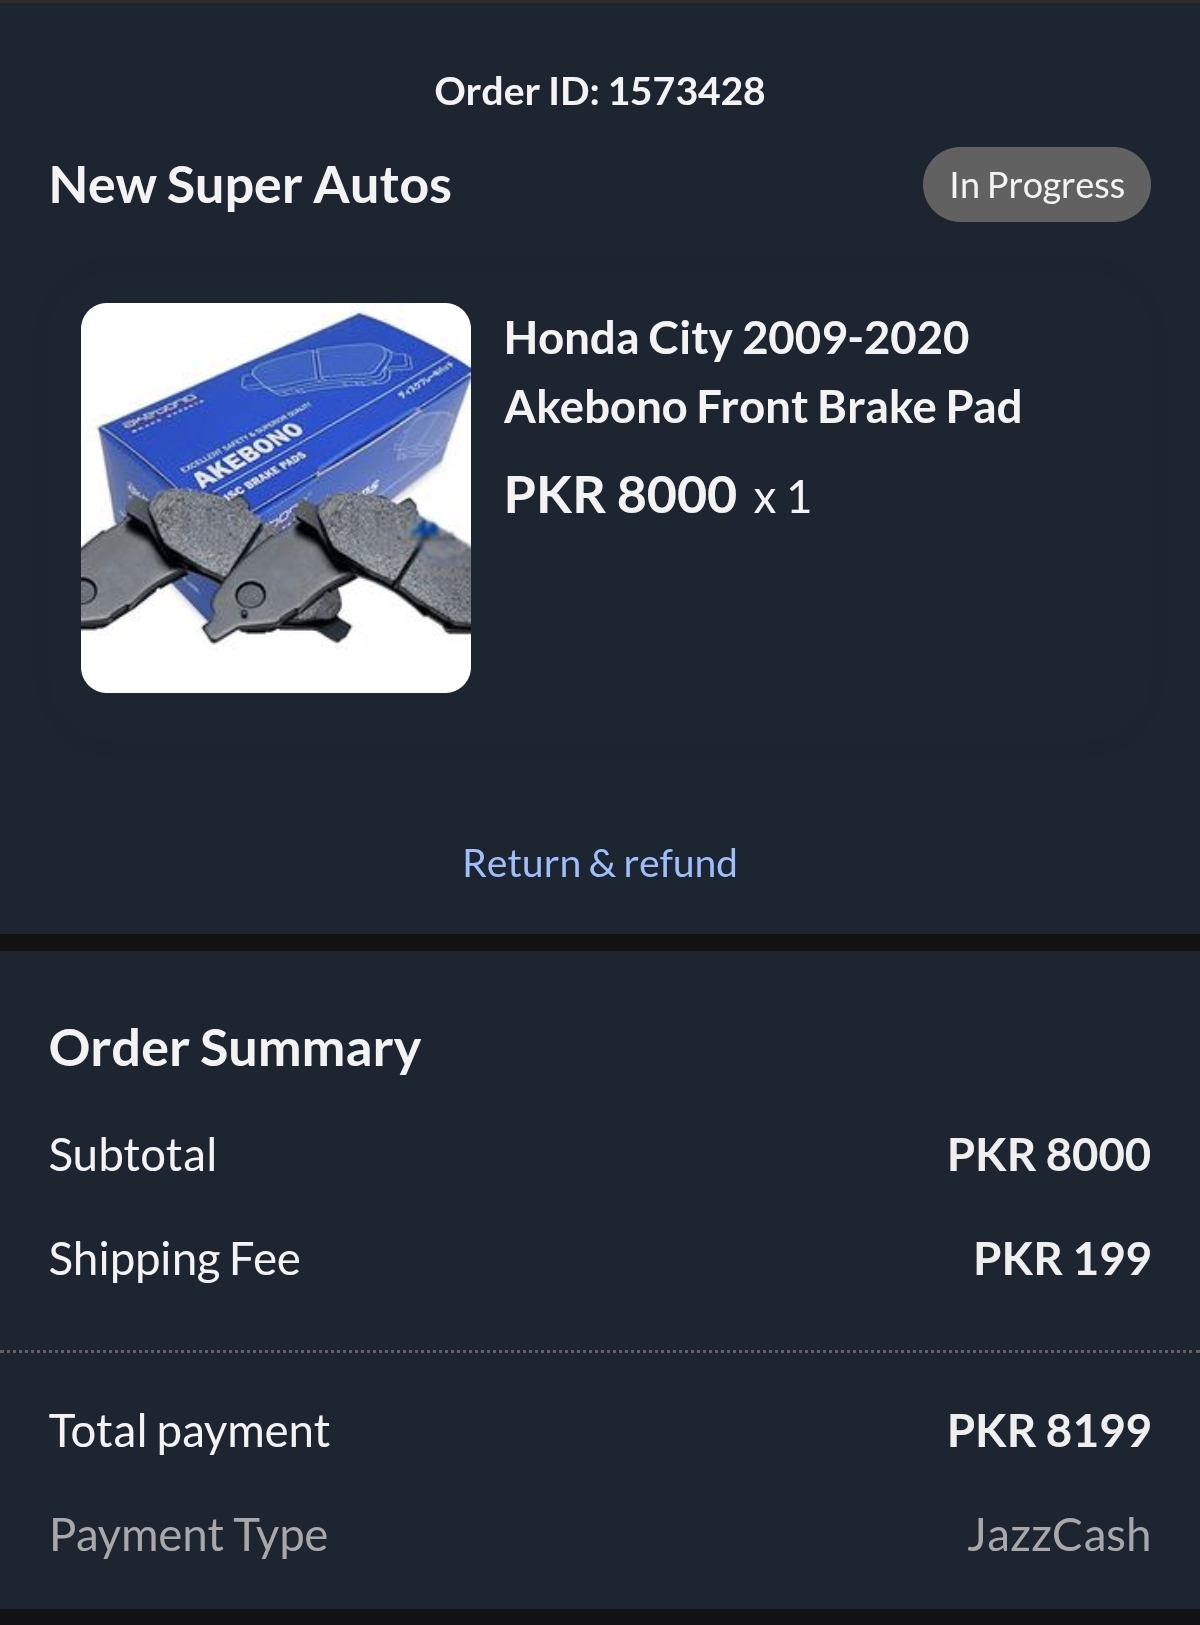Tap the PKR 8000 subtotal amount
This screenshot has height=1625, width=1200.
(x=1049, y=1155)
